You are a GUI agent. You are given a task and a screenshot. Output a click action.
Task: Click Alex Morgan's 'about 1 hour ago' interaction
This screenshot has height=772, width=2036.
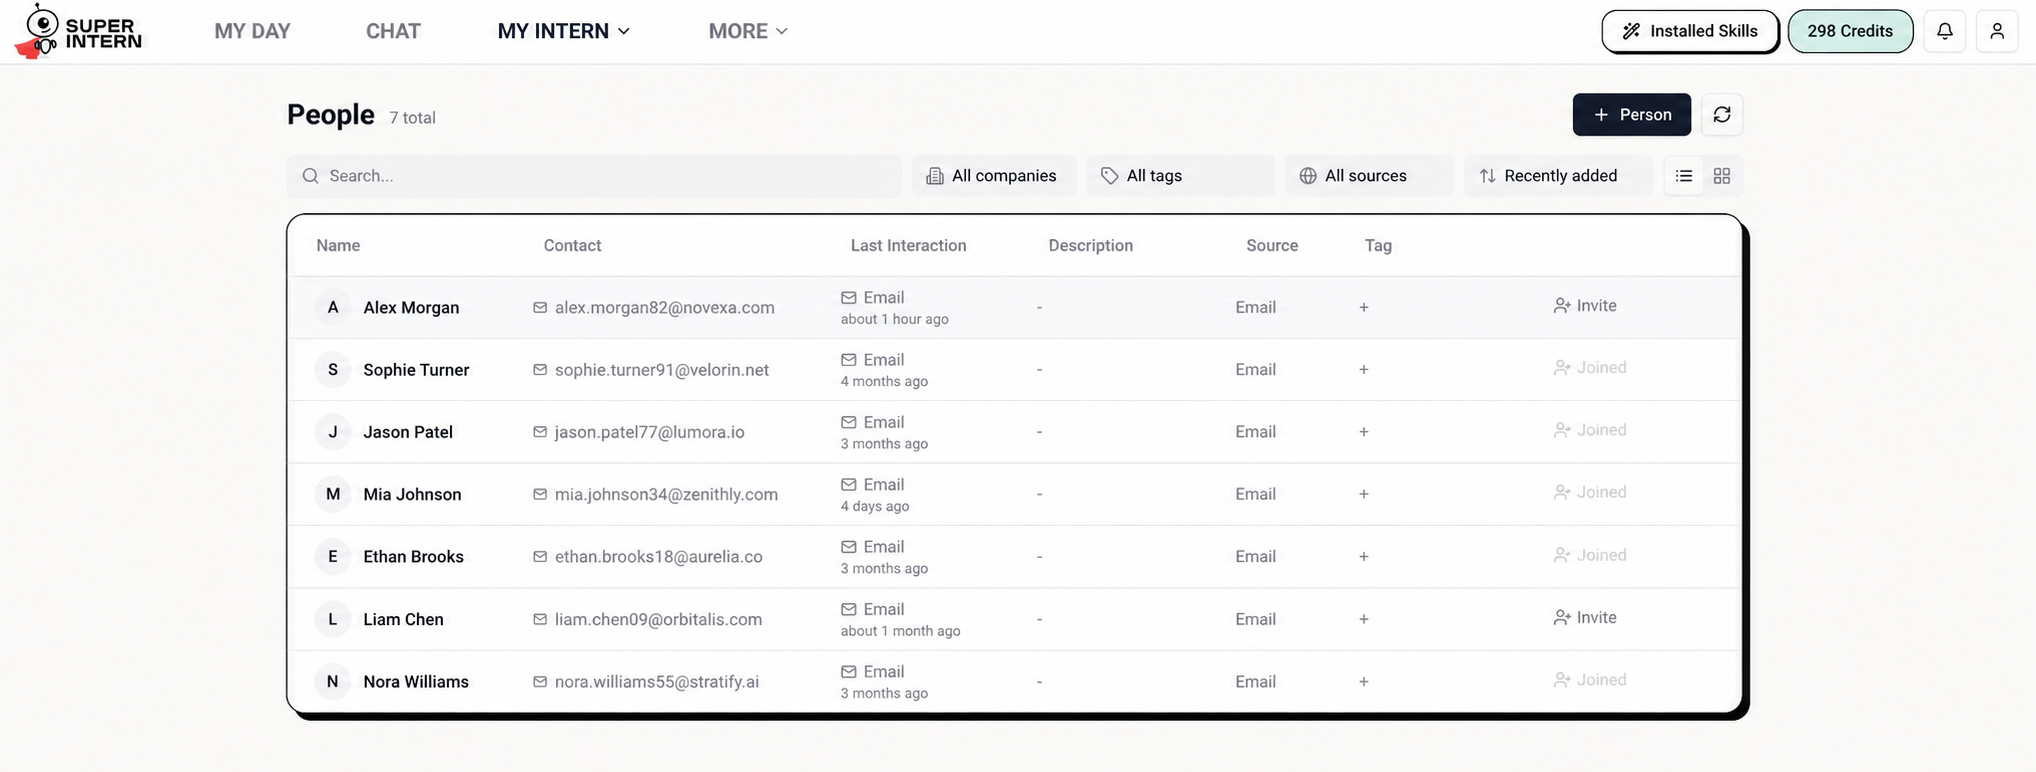[x=894, y=319]
